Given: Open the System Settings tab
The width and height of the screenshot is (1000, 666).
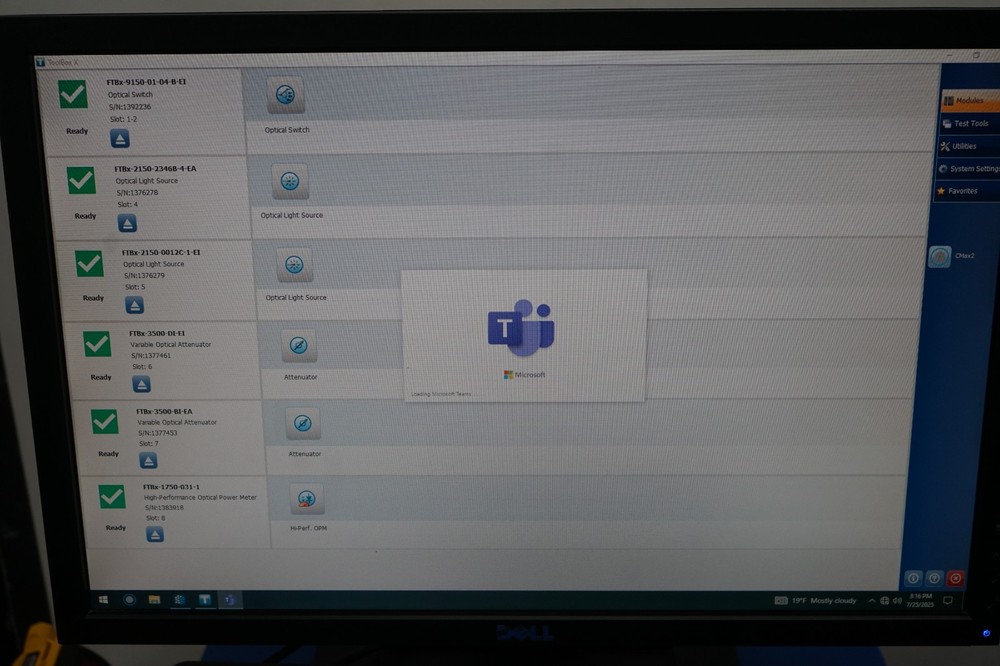Looking at the screenshot, I should (x=967, y=168).
